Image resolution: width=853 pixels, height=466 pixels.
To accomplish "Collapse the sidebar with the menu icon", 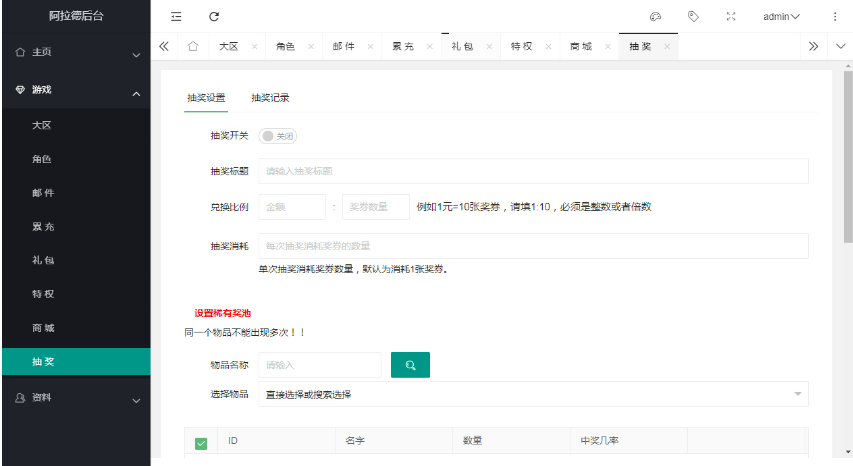I will coord(176,16).
